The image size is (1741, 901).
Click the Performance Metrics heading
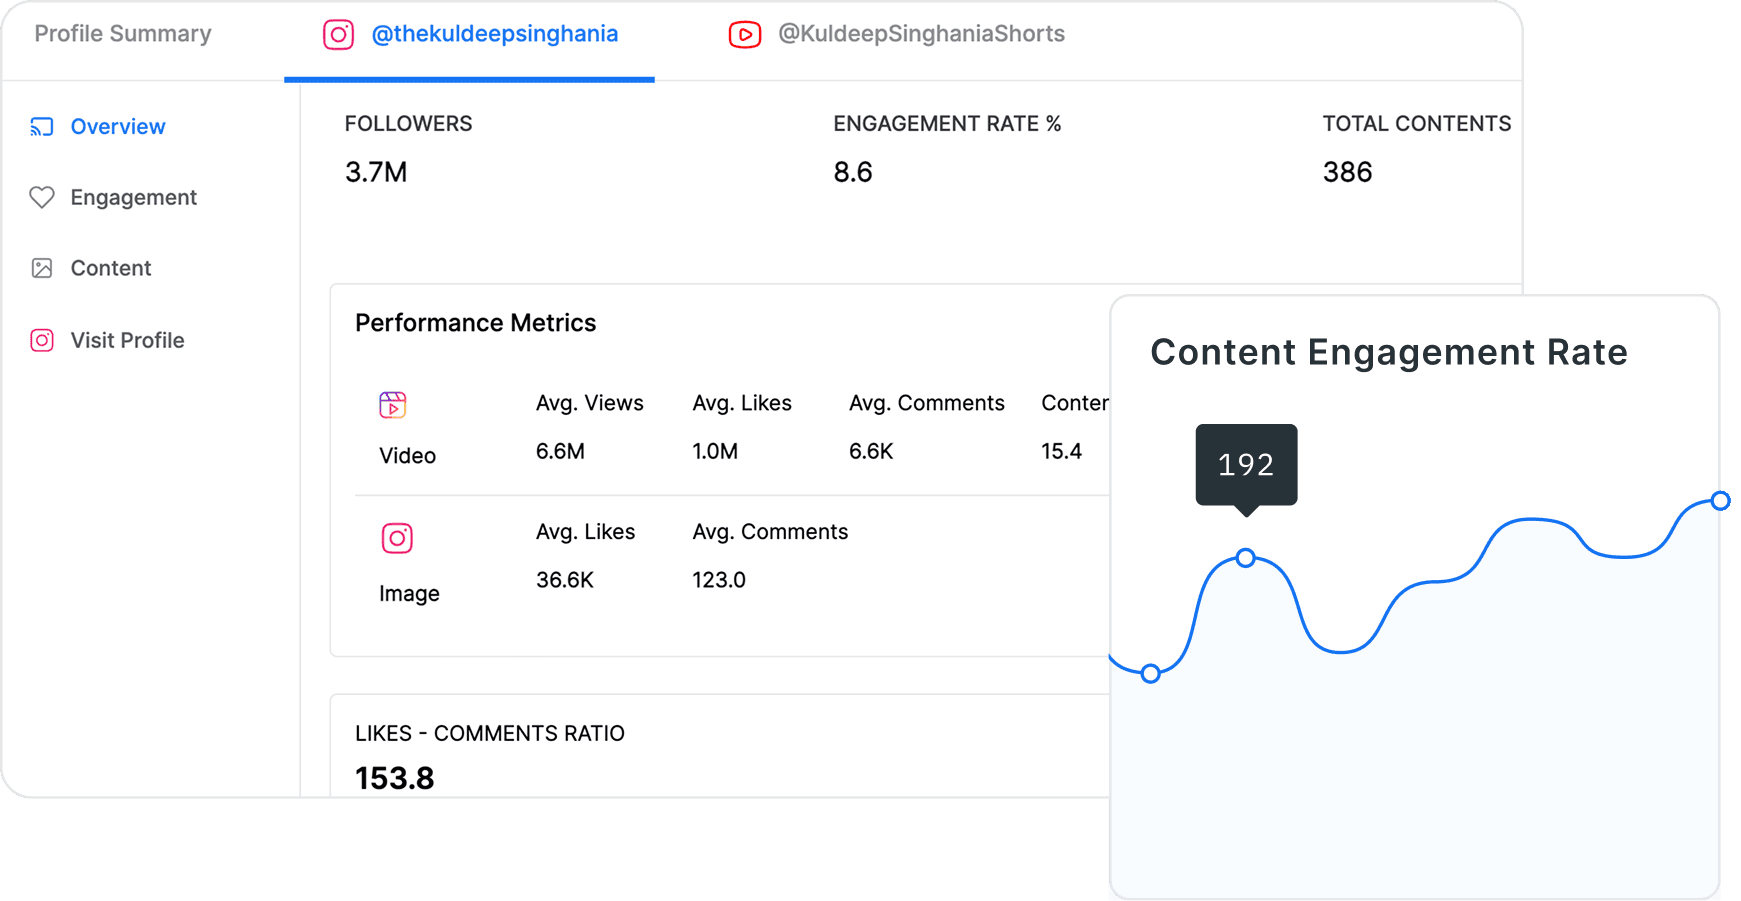(475, 322)
